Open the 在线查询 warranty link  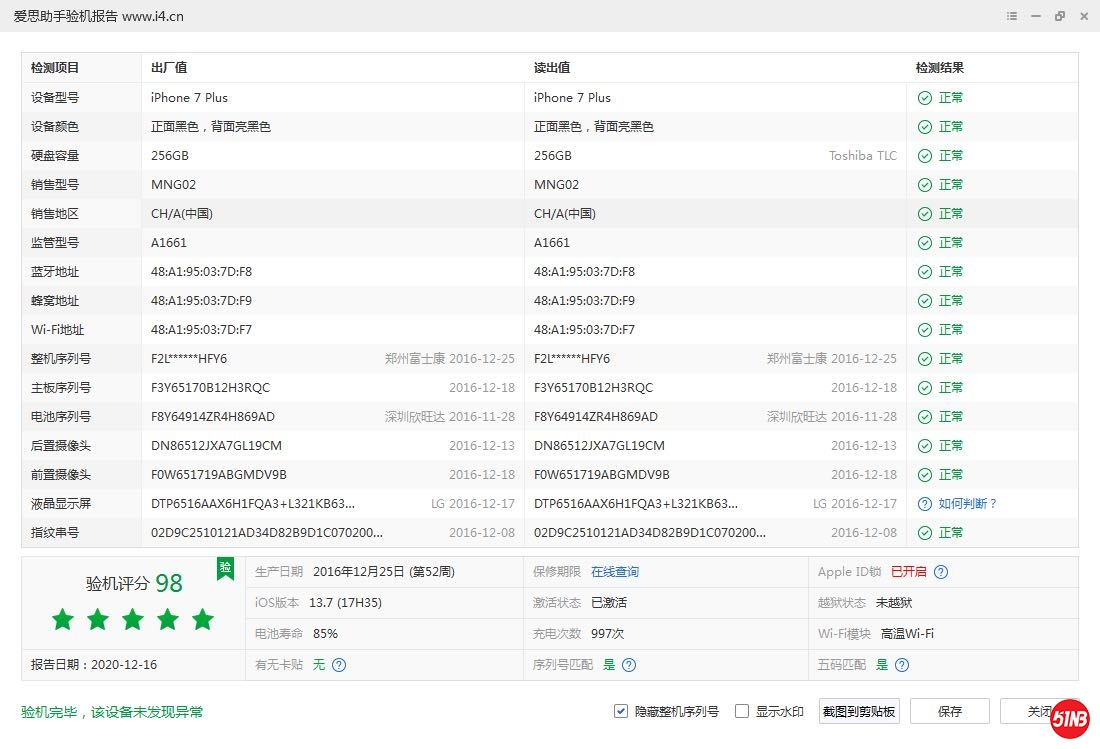click(615, 572)
